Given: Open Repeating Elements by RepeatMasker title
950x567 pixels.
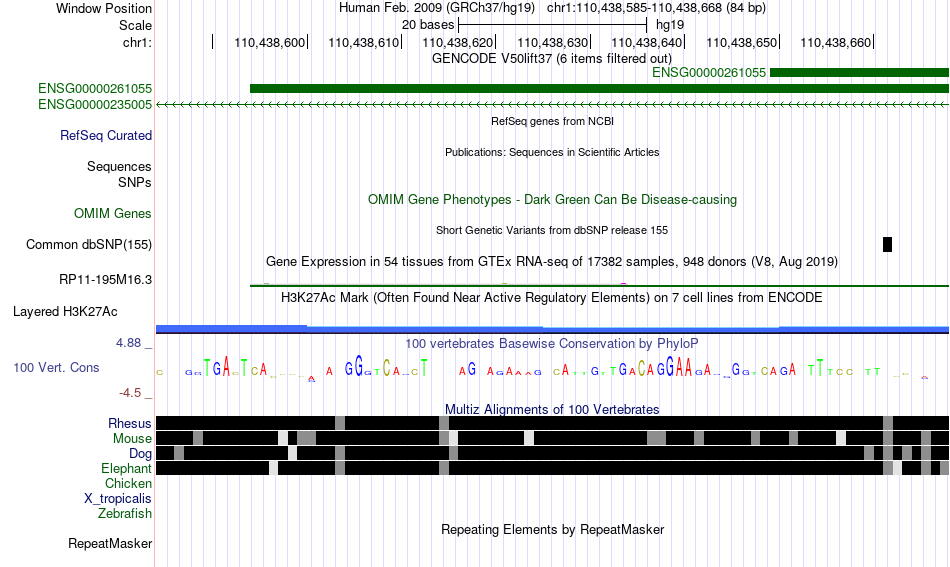Looking at the screenshot, I should click(x=552, y=529).
